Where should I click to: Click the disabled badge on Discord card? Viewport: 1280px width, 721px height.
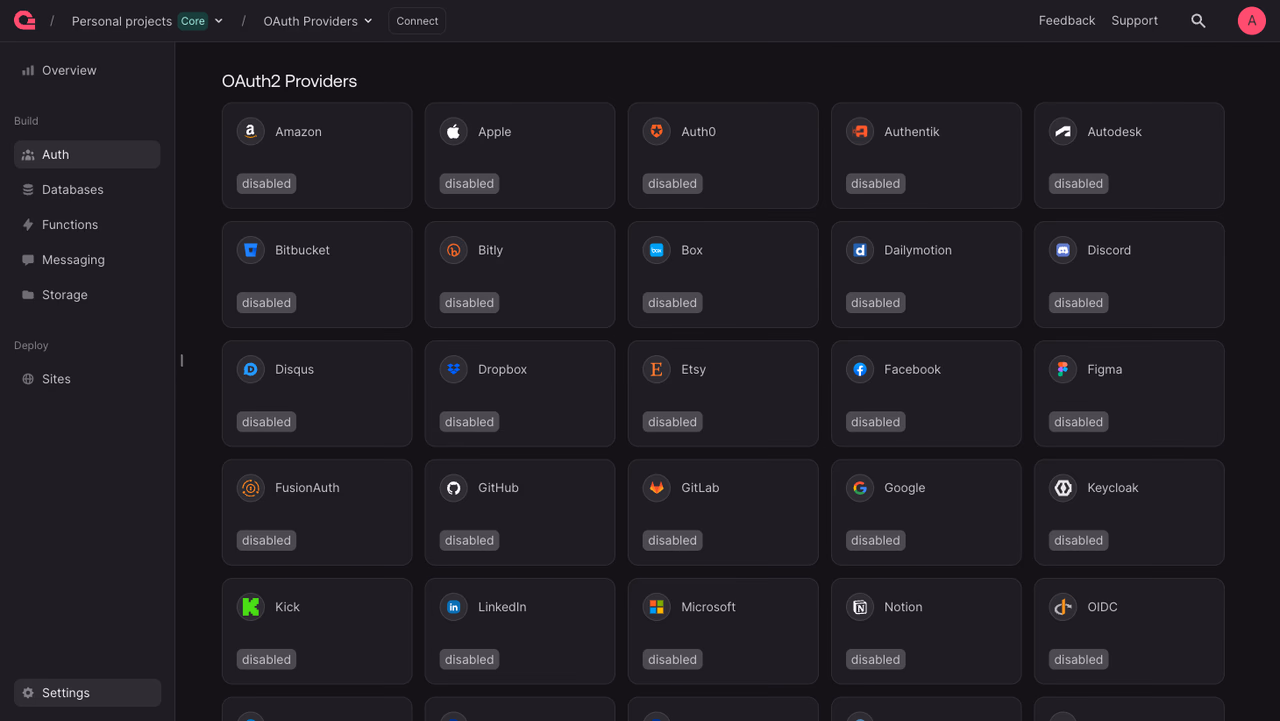tap(1078, 302)
